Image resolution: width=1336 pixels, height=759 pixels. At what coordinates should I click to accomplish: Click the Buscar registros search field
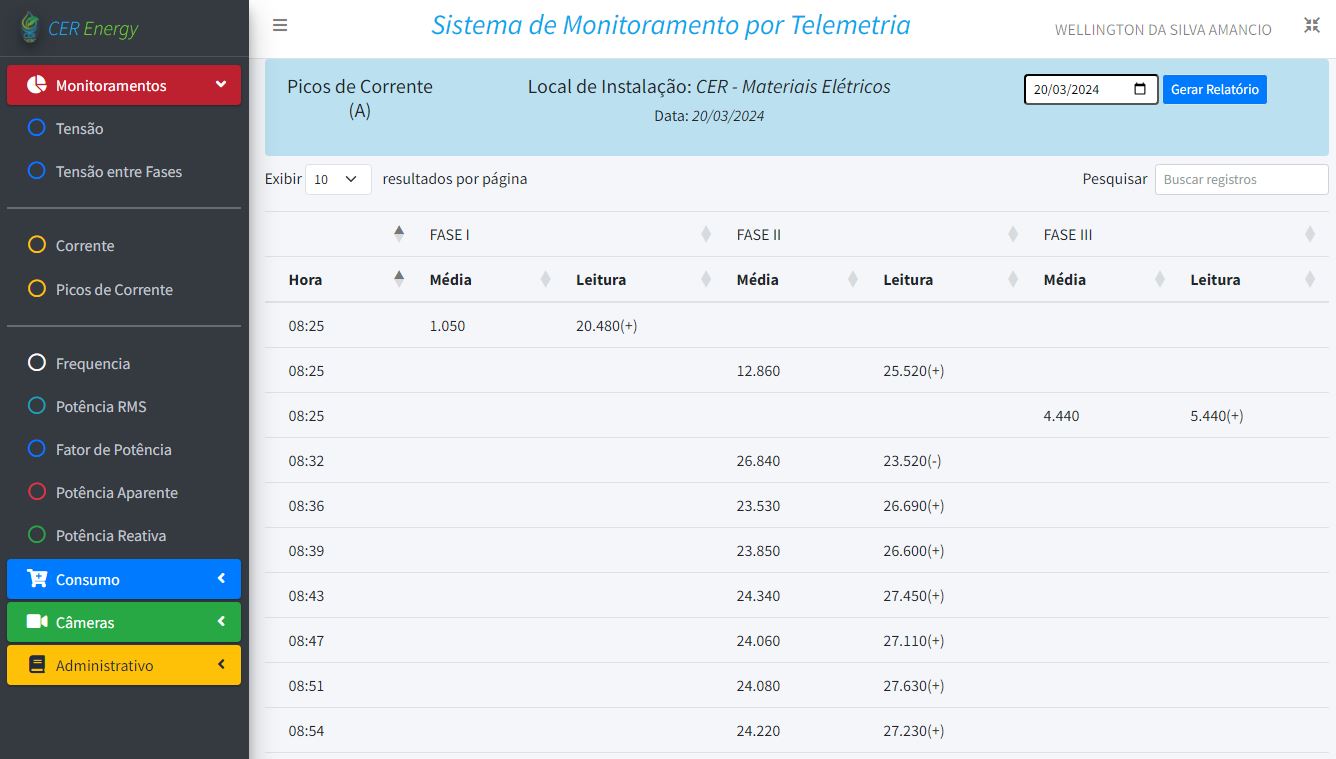[x=1241, y=179]
